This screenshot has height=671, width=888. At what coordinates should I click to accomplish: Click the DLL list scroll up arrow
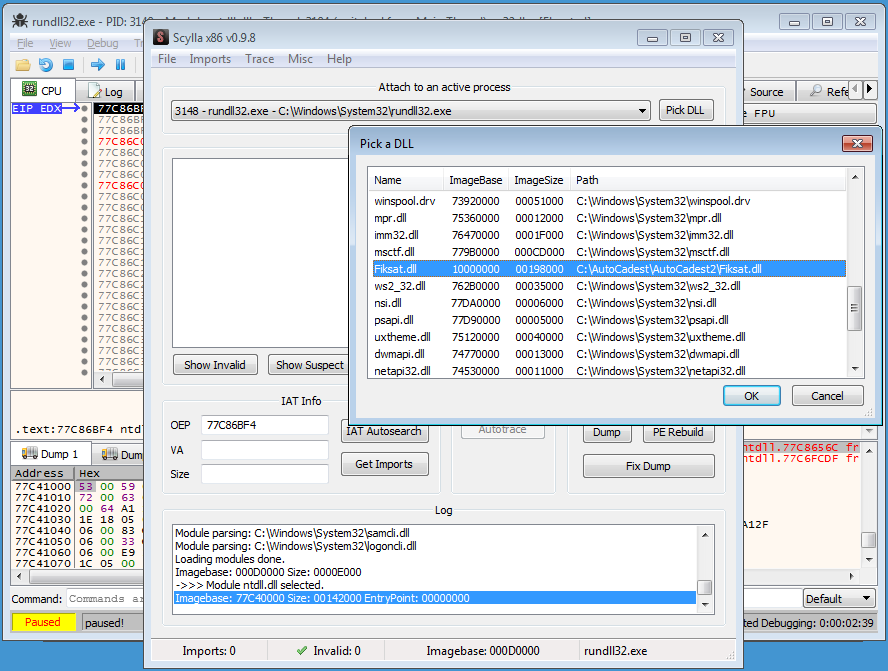pyautogui.click(x=855, y=177)
